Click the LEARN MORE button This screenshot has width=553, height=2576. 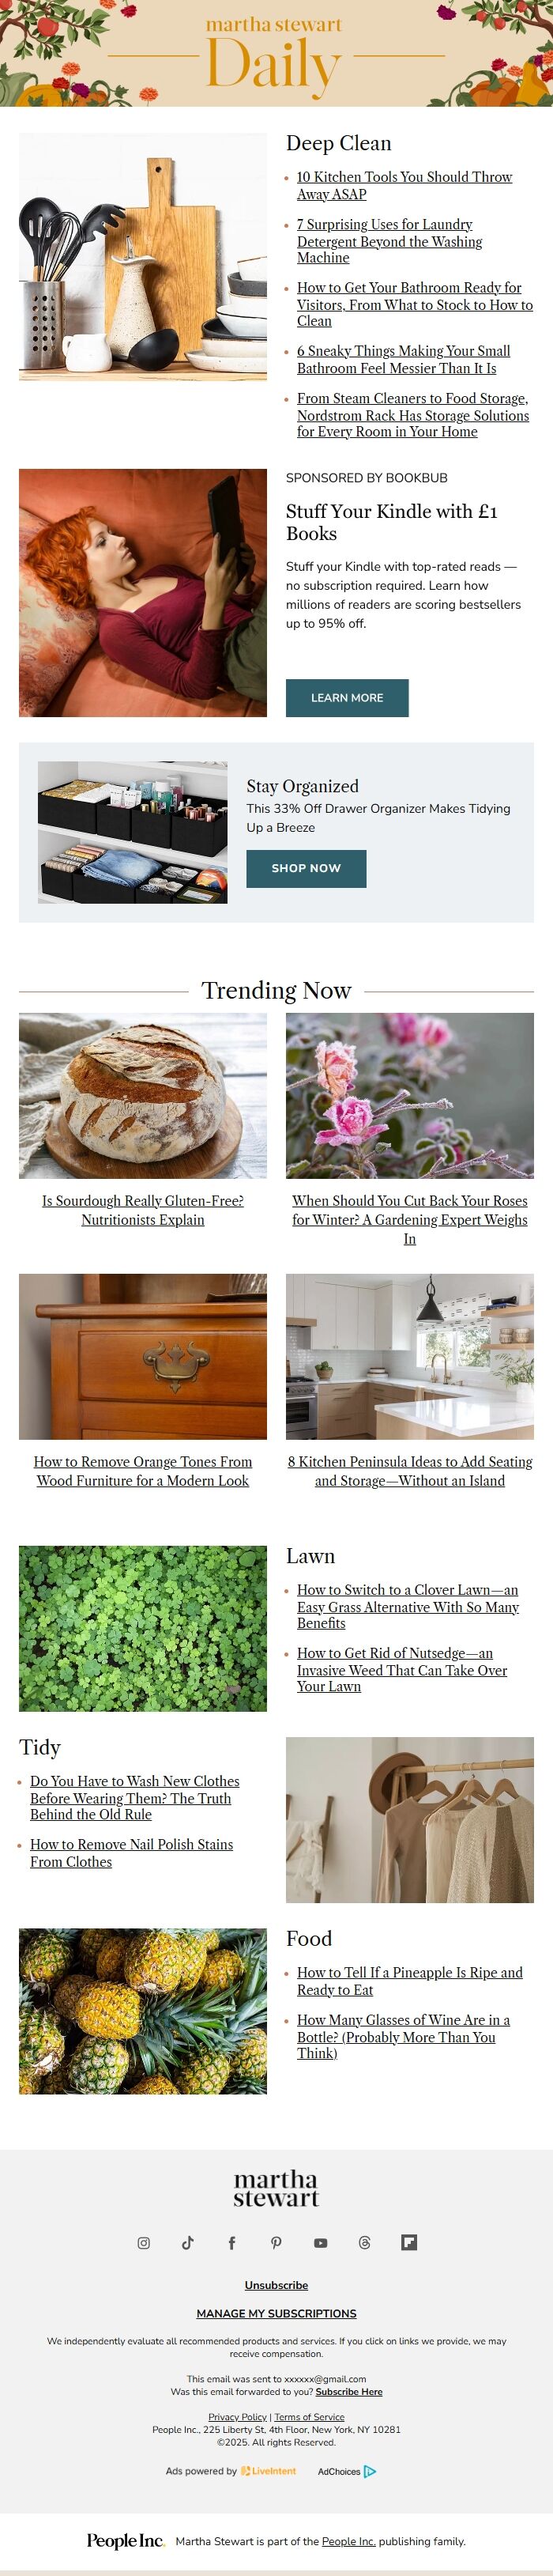click(347, 698)
